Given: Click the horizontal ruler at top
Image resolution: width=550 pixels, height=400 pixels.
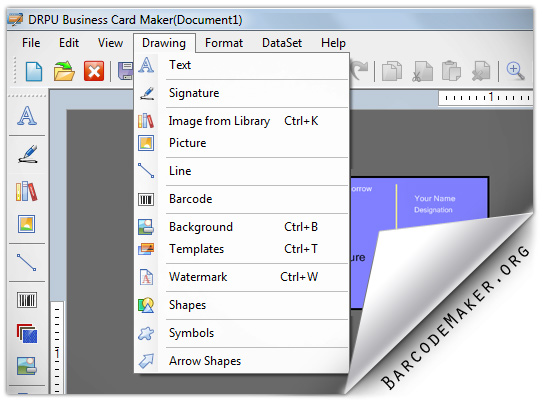Looking at the screenshot, I should [x=485, y=98].
